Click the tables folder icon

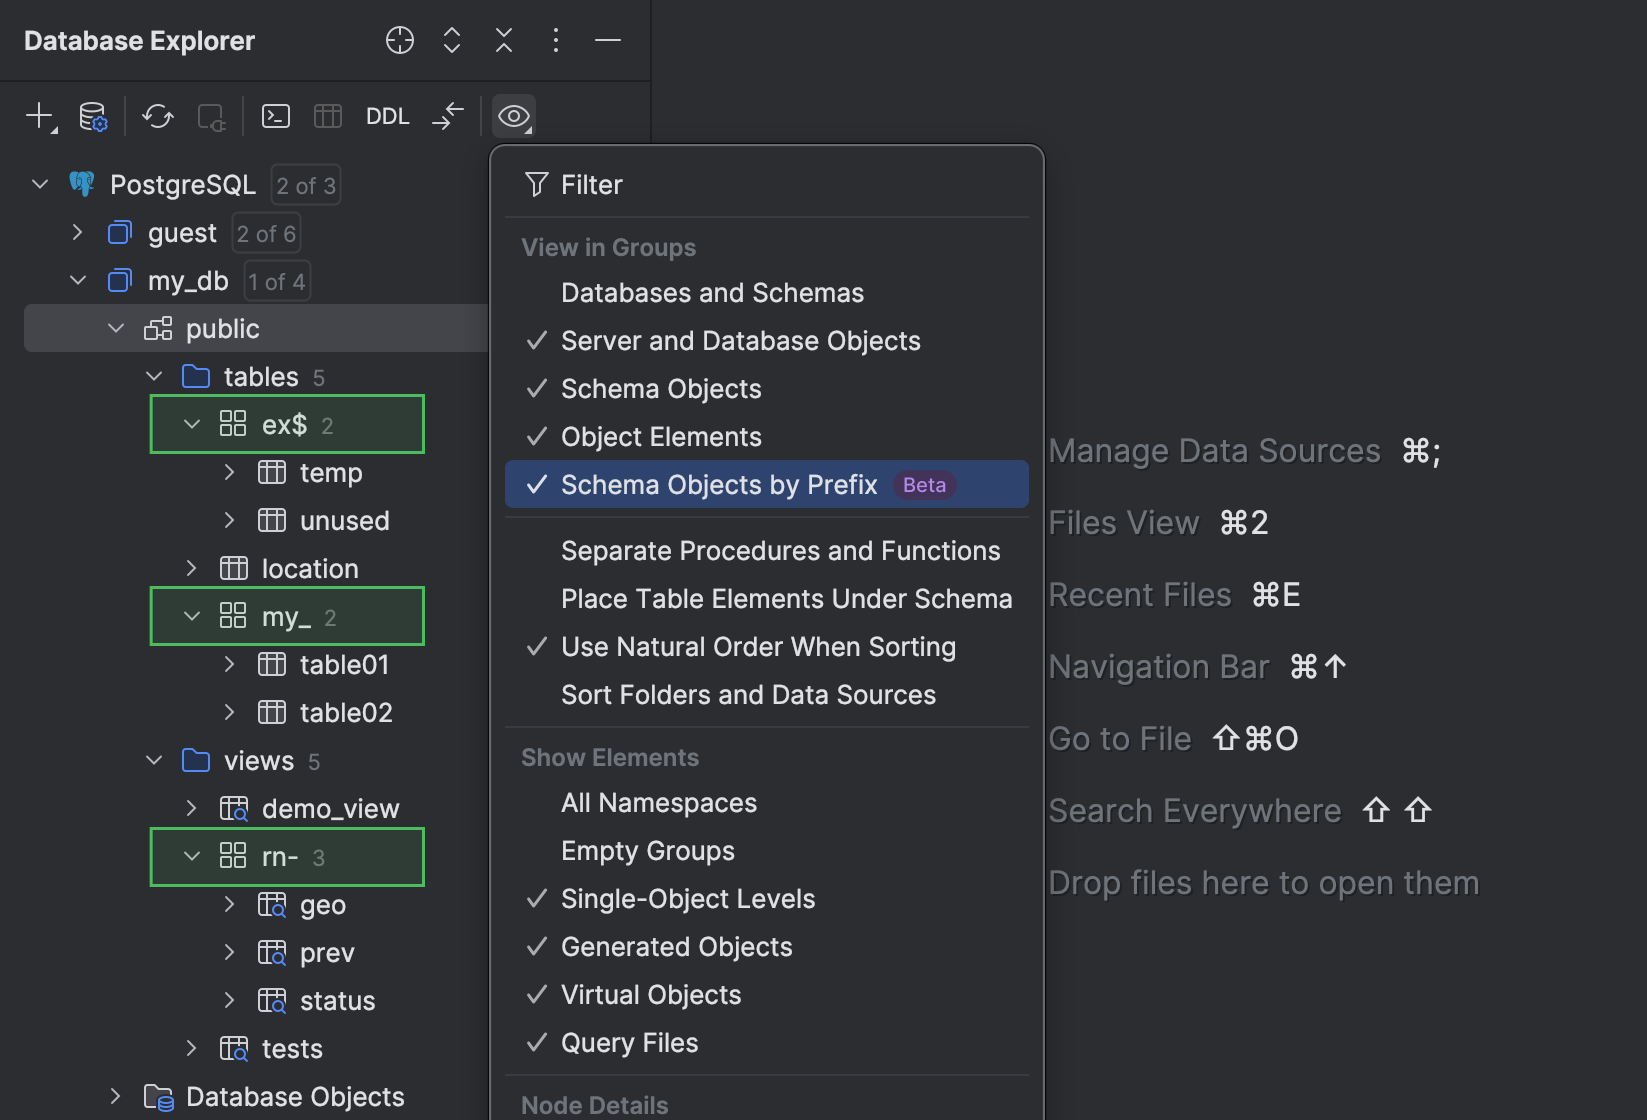(196, 376)
